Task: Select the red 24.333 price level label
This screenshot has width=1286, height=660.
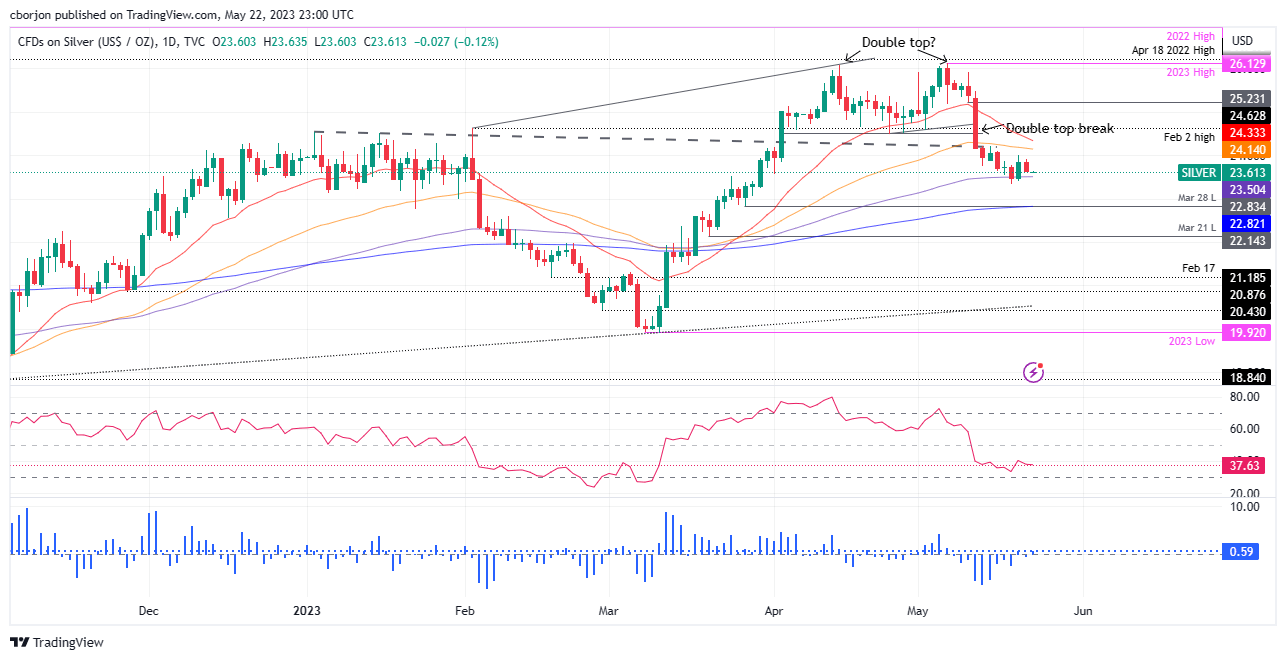Action: point(1246,132)
